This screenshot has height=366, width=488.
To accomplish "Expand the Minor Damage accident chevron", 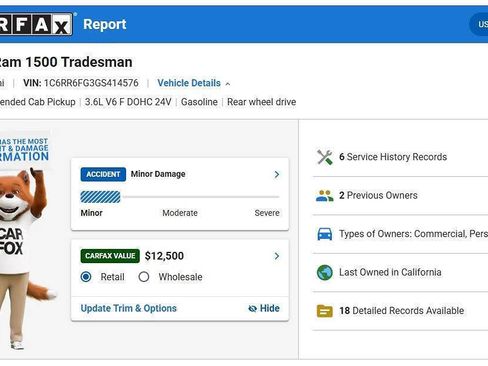I will coord(277,174).
